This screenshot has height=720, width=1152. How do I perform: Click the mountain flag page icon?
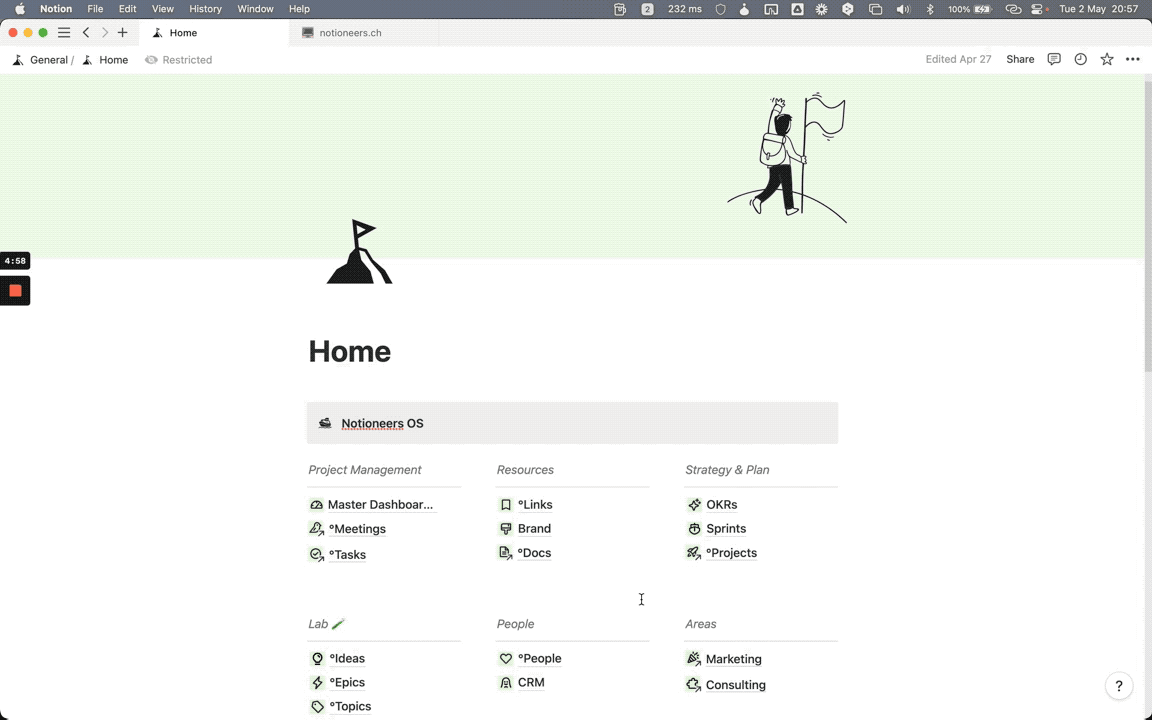pos(359,251)
